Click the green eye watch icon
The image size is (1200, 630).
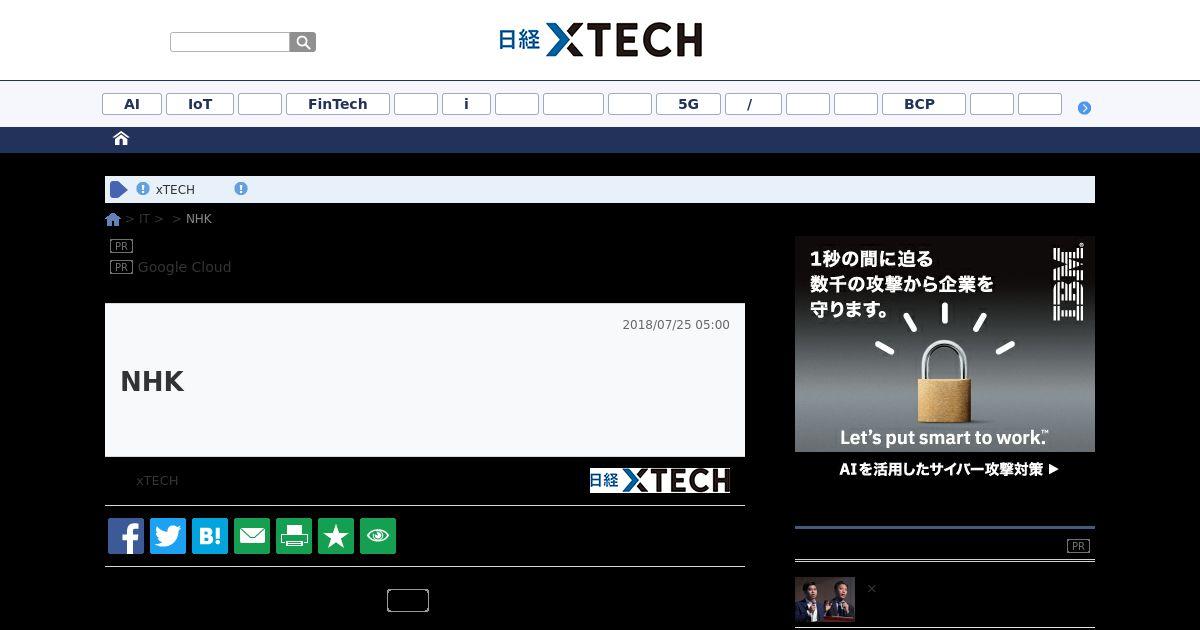click(x=378, y=536)
